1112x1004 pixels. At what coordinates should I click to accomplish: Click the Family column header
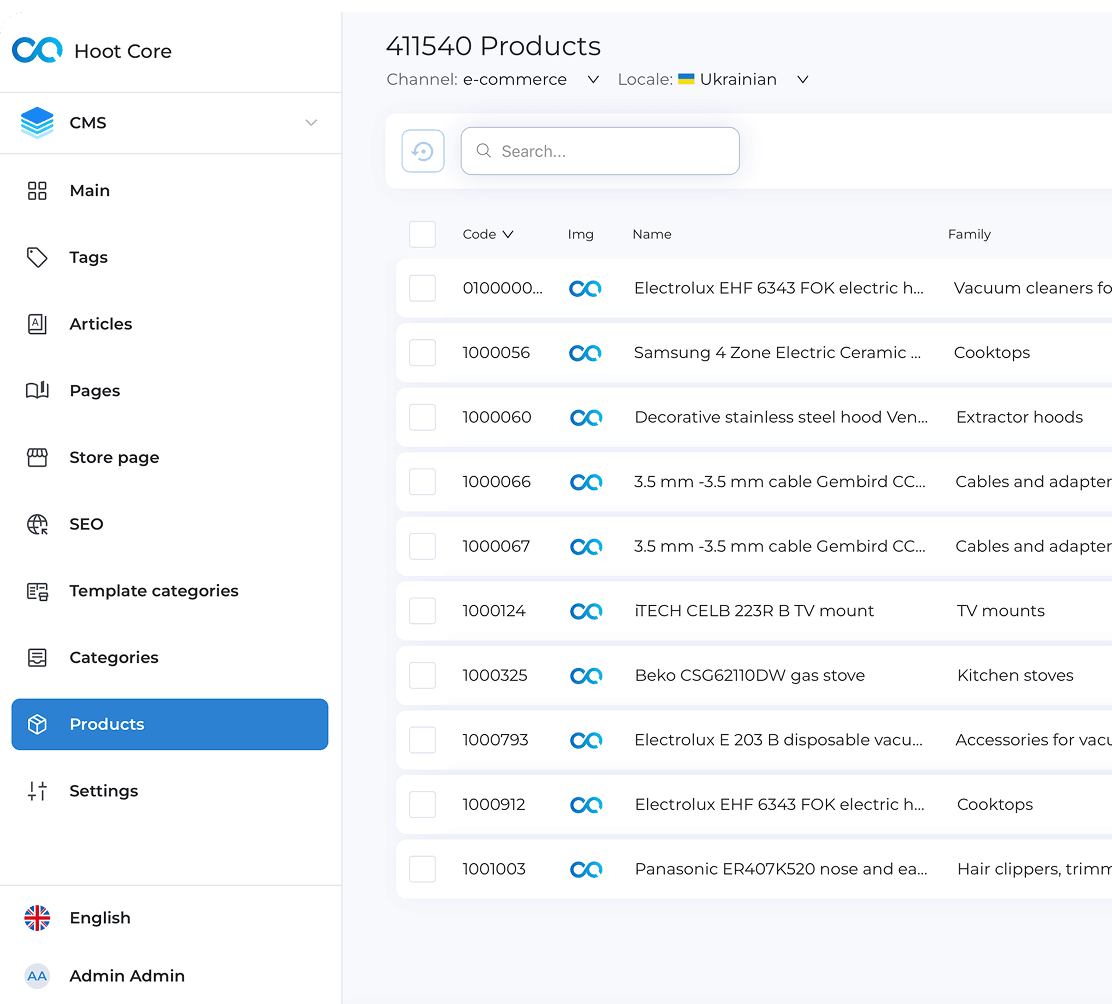pos(969,234)
